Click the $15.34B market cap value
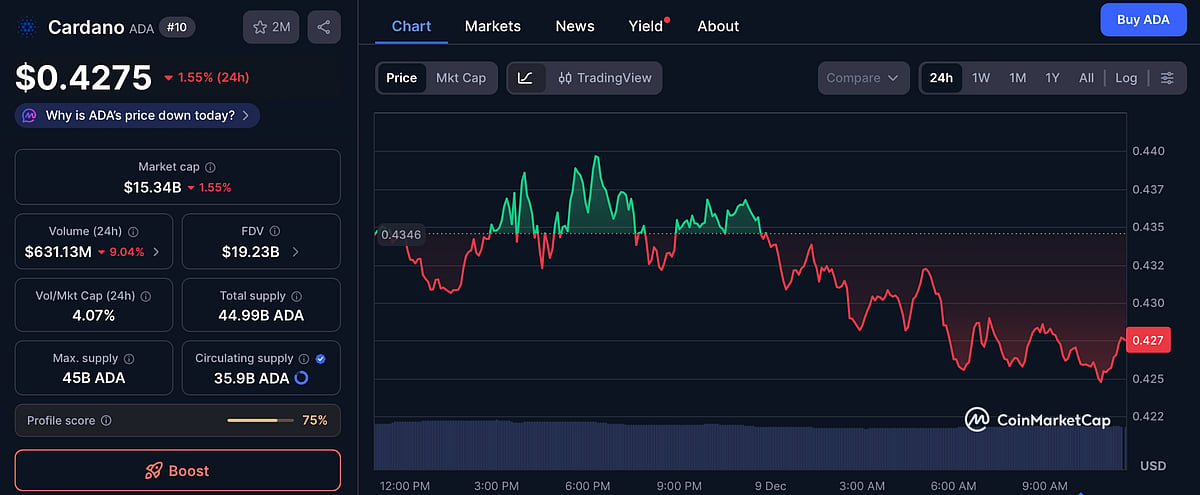 (x=153, y=187)
